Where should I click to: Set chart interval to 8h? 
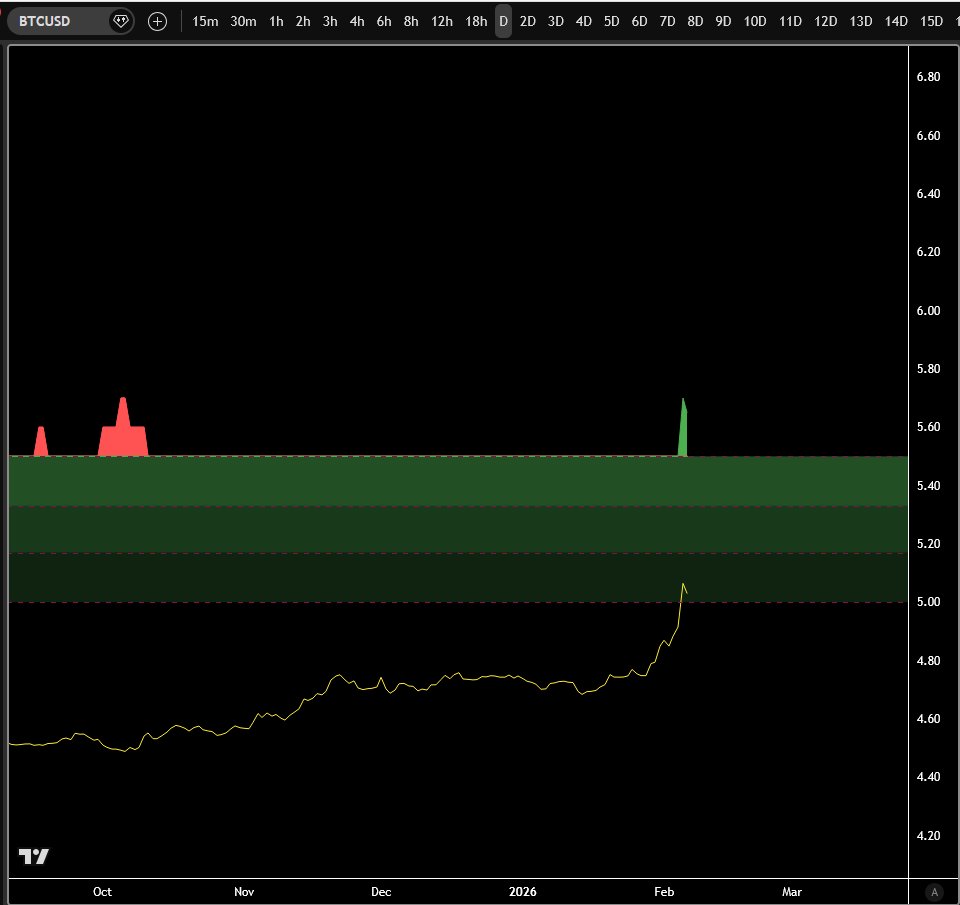411,21
